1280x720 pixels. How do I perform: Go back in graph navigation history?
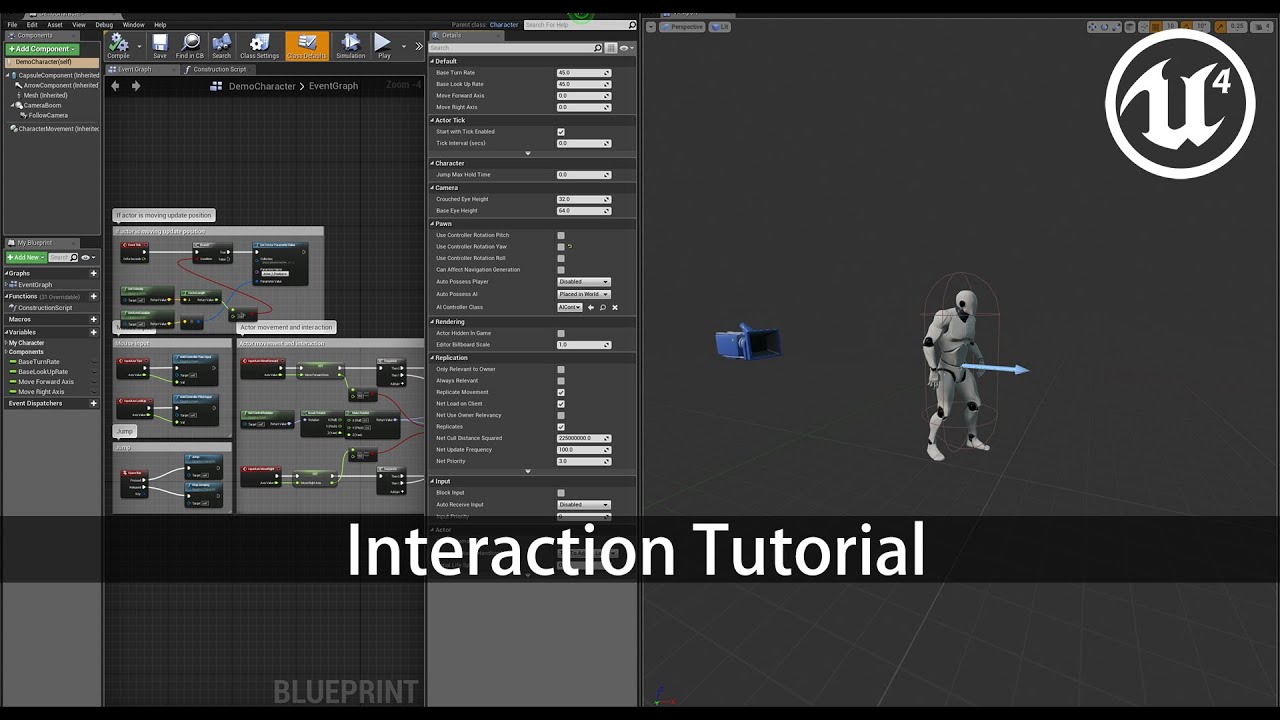pyautogui.click(x=115, y=86)
